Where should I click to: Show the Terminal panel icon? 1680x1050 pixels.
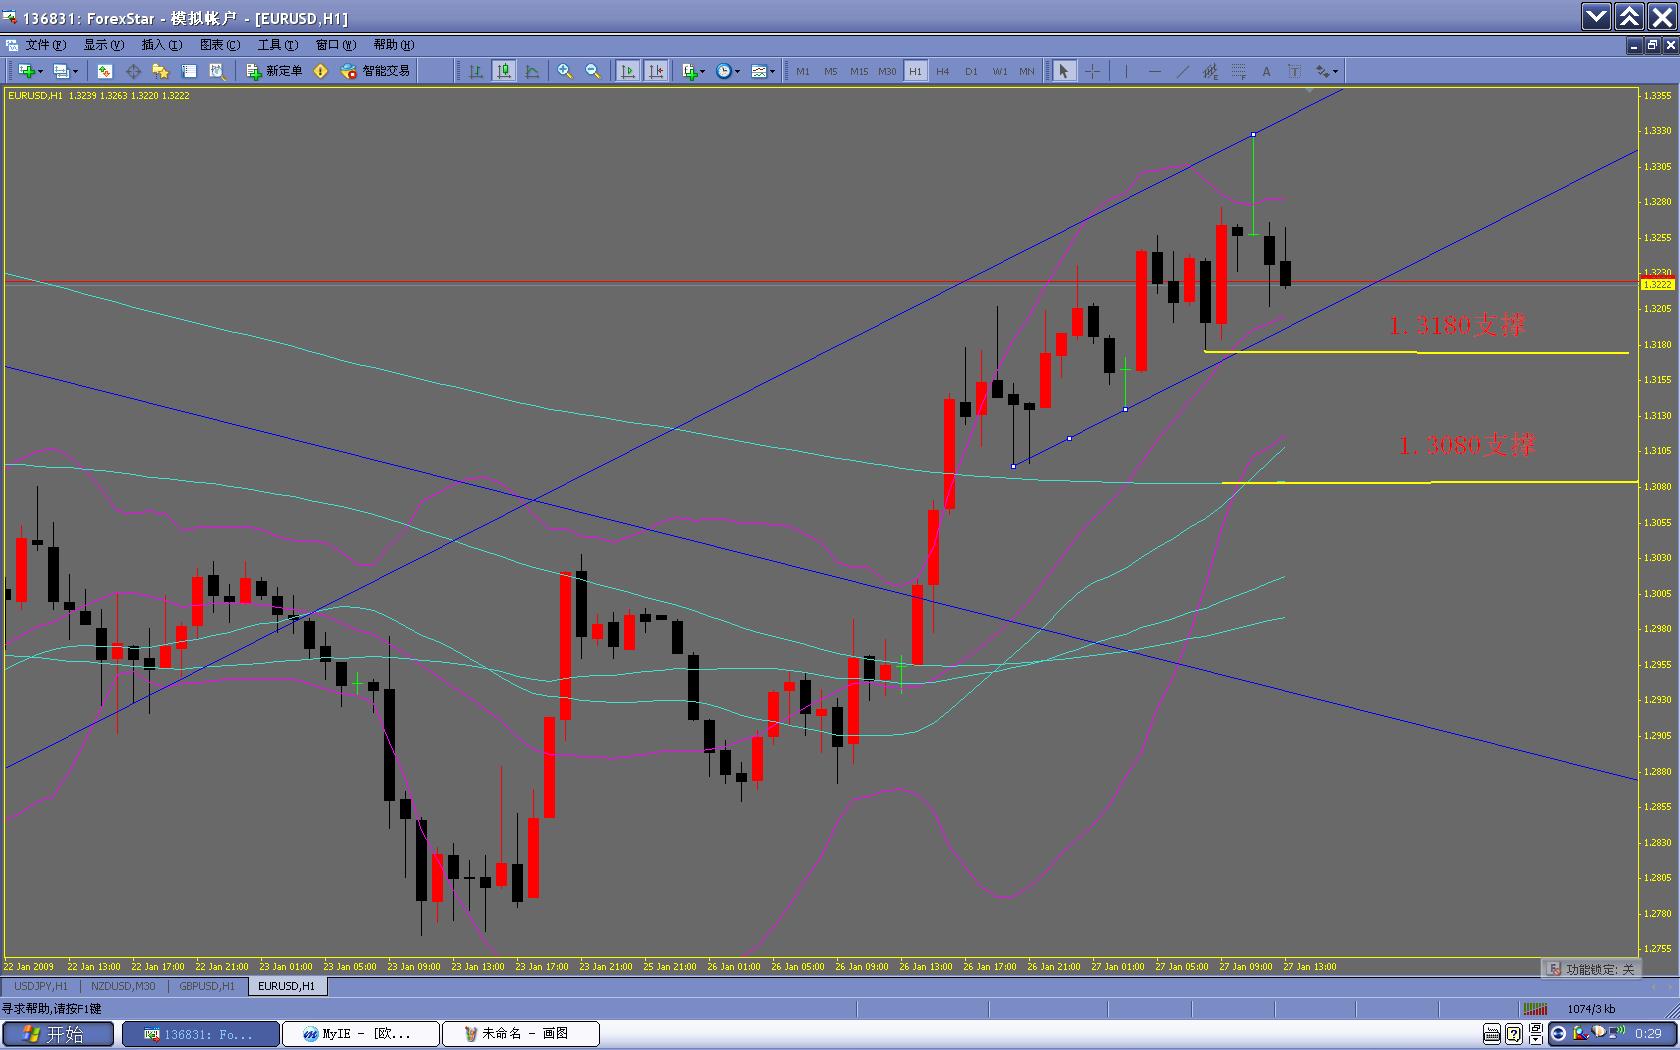188,71
